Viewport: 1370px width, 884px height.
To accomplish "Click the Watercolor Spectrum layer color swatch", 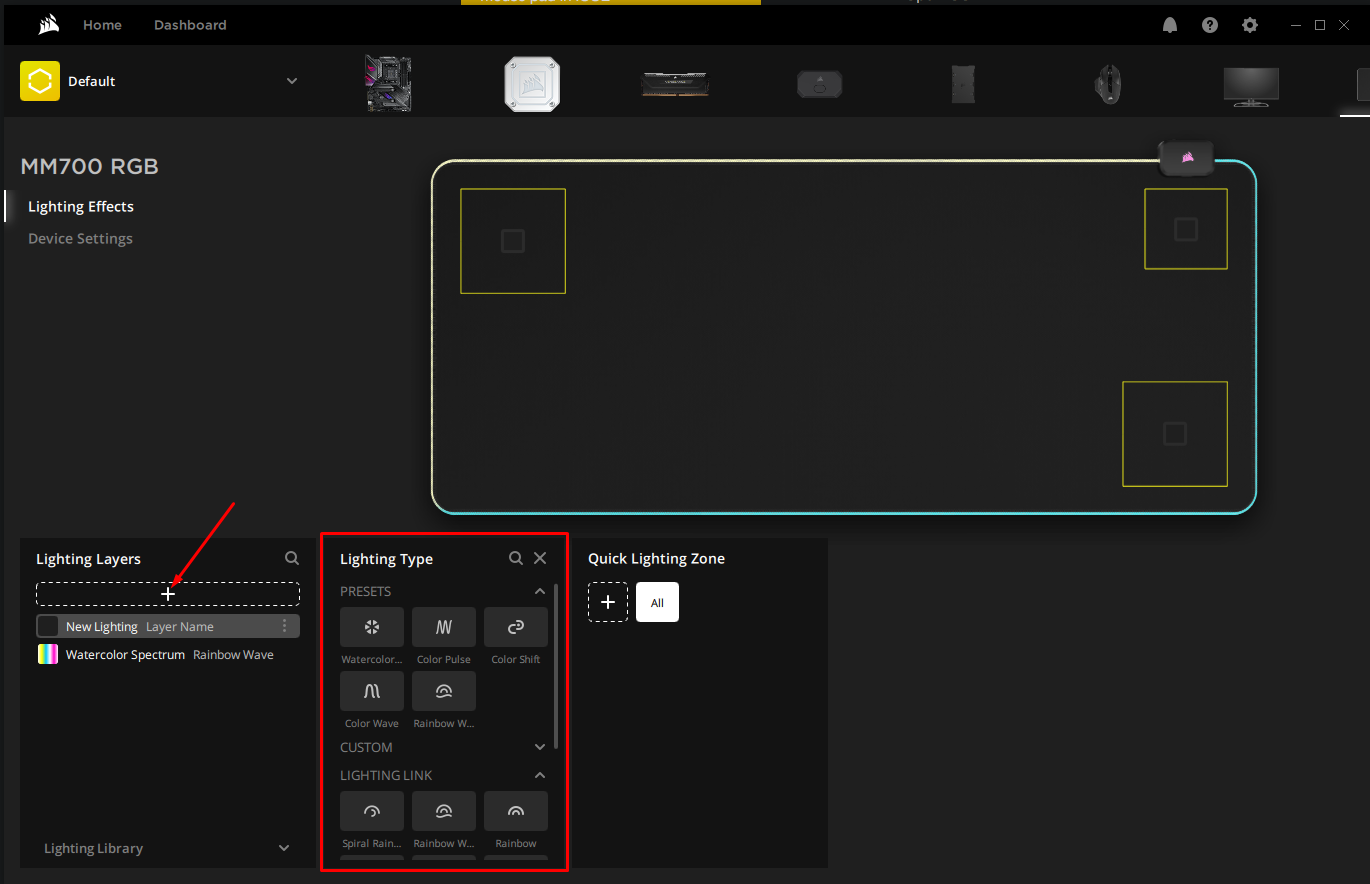I will coord(46,654).
